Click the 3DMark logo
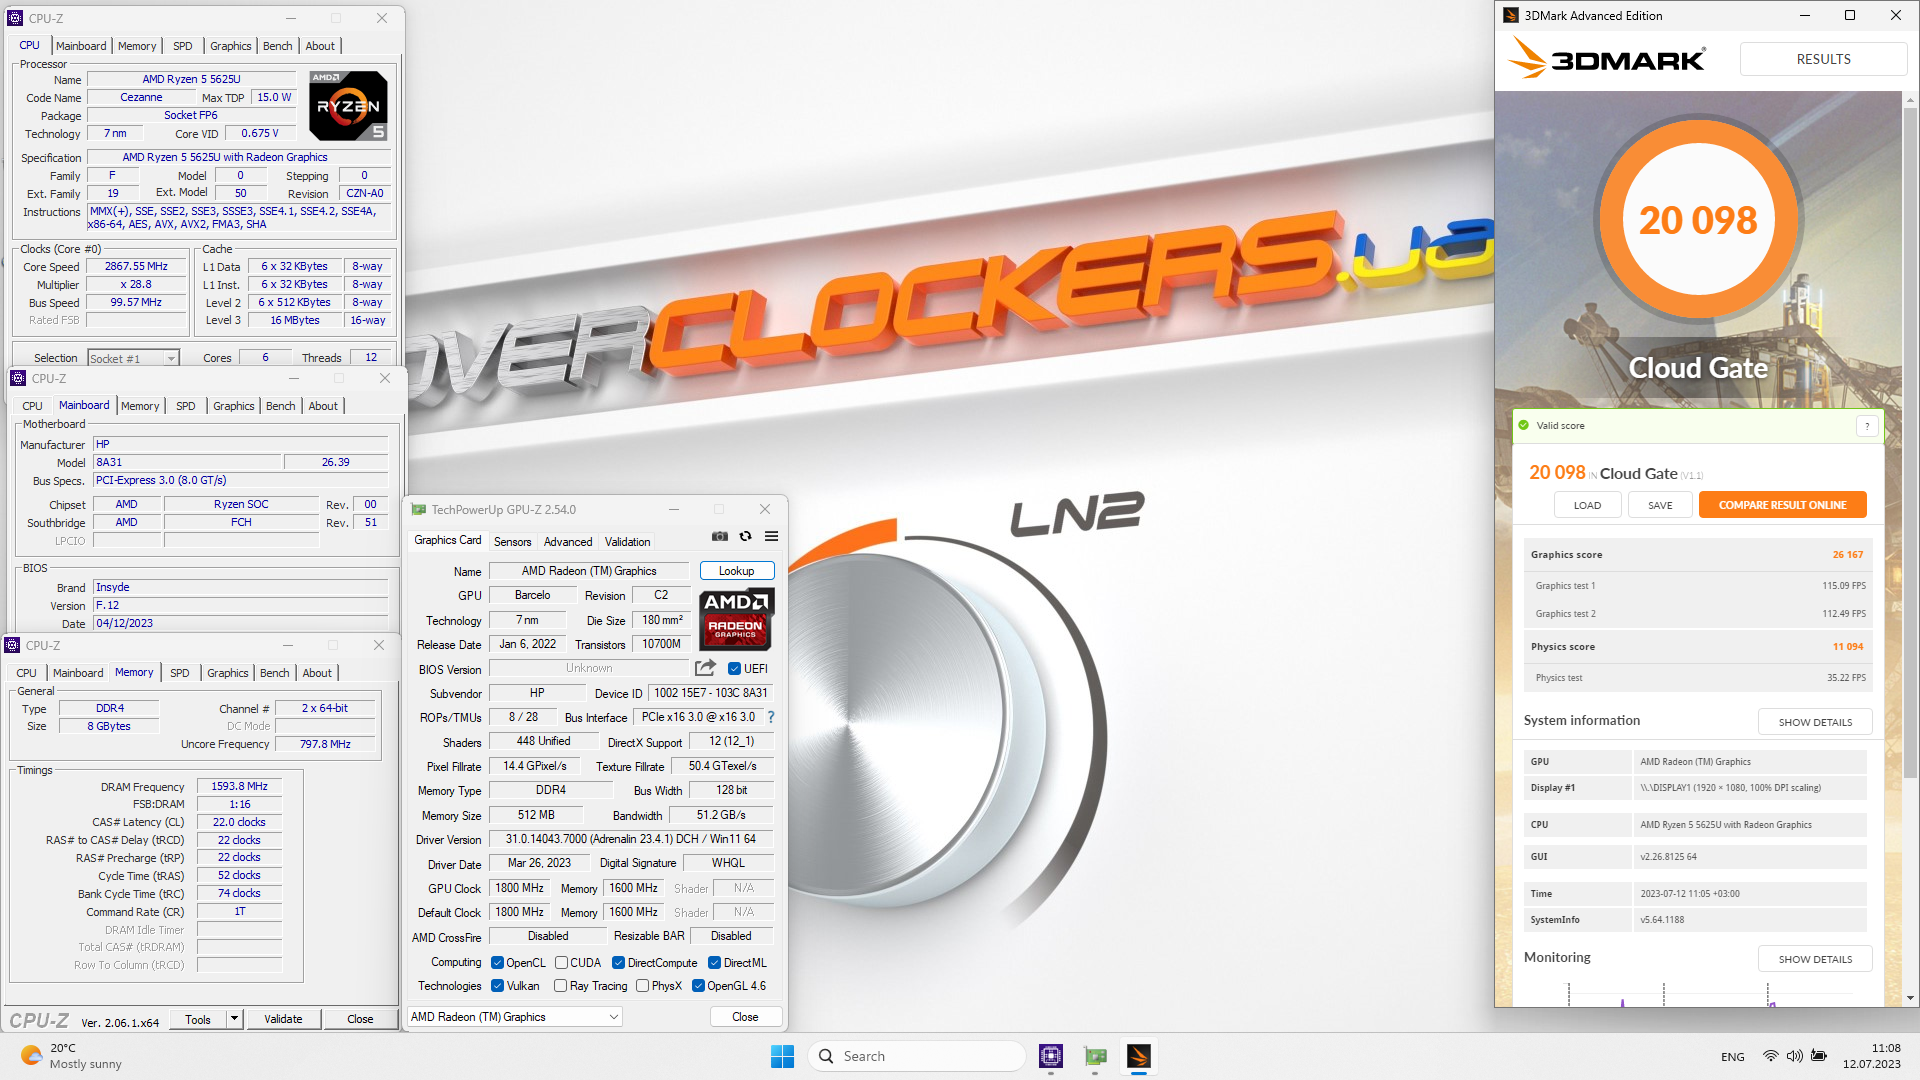The image size is (1920, 1080). pos(1607,59)
